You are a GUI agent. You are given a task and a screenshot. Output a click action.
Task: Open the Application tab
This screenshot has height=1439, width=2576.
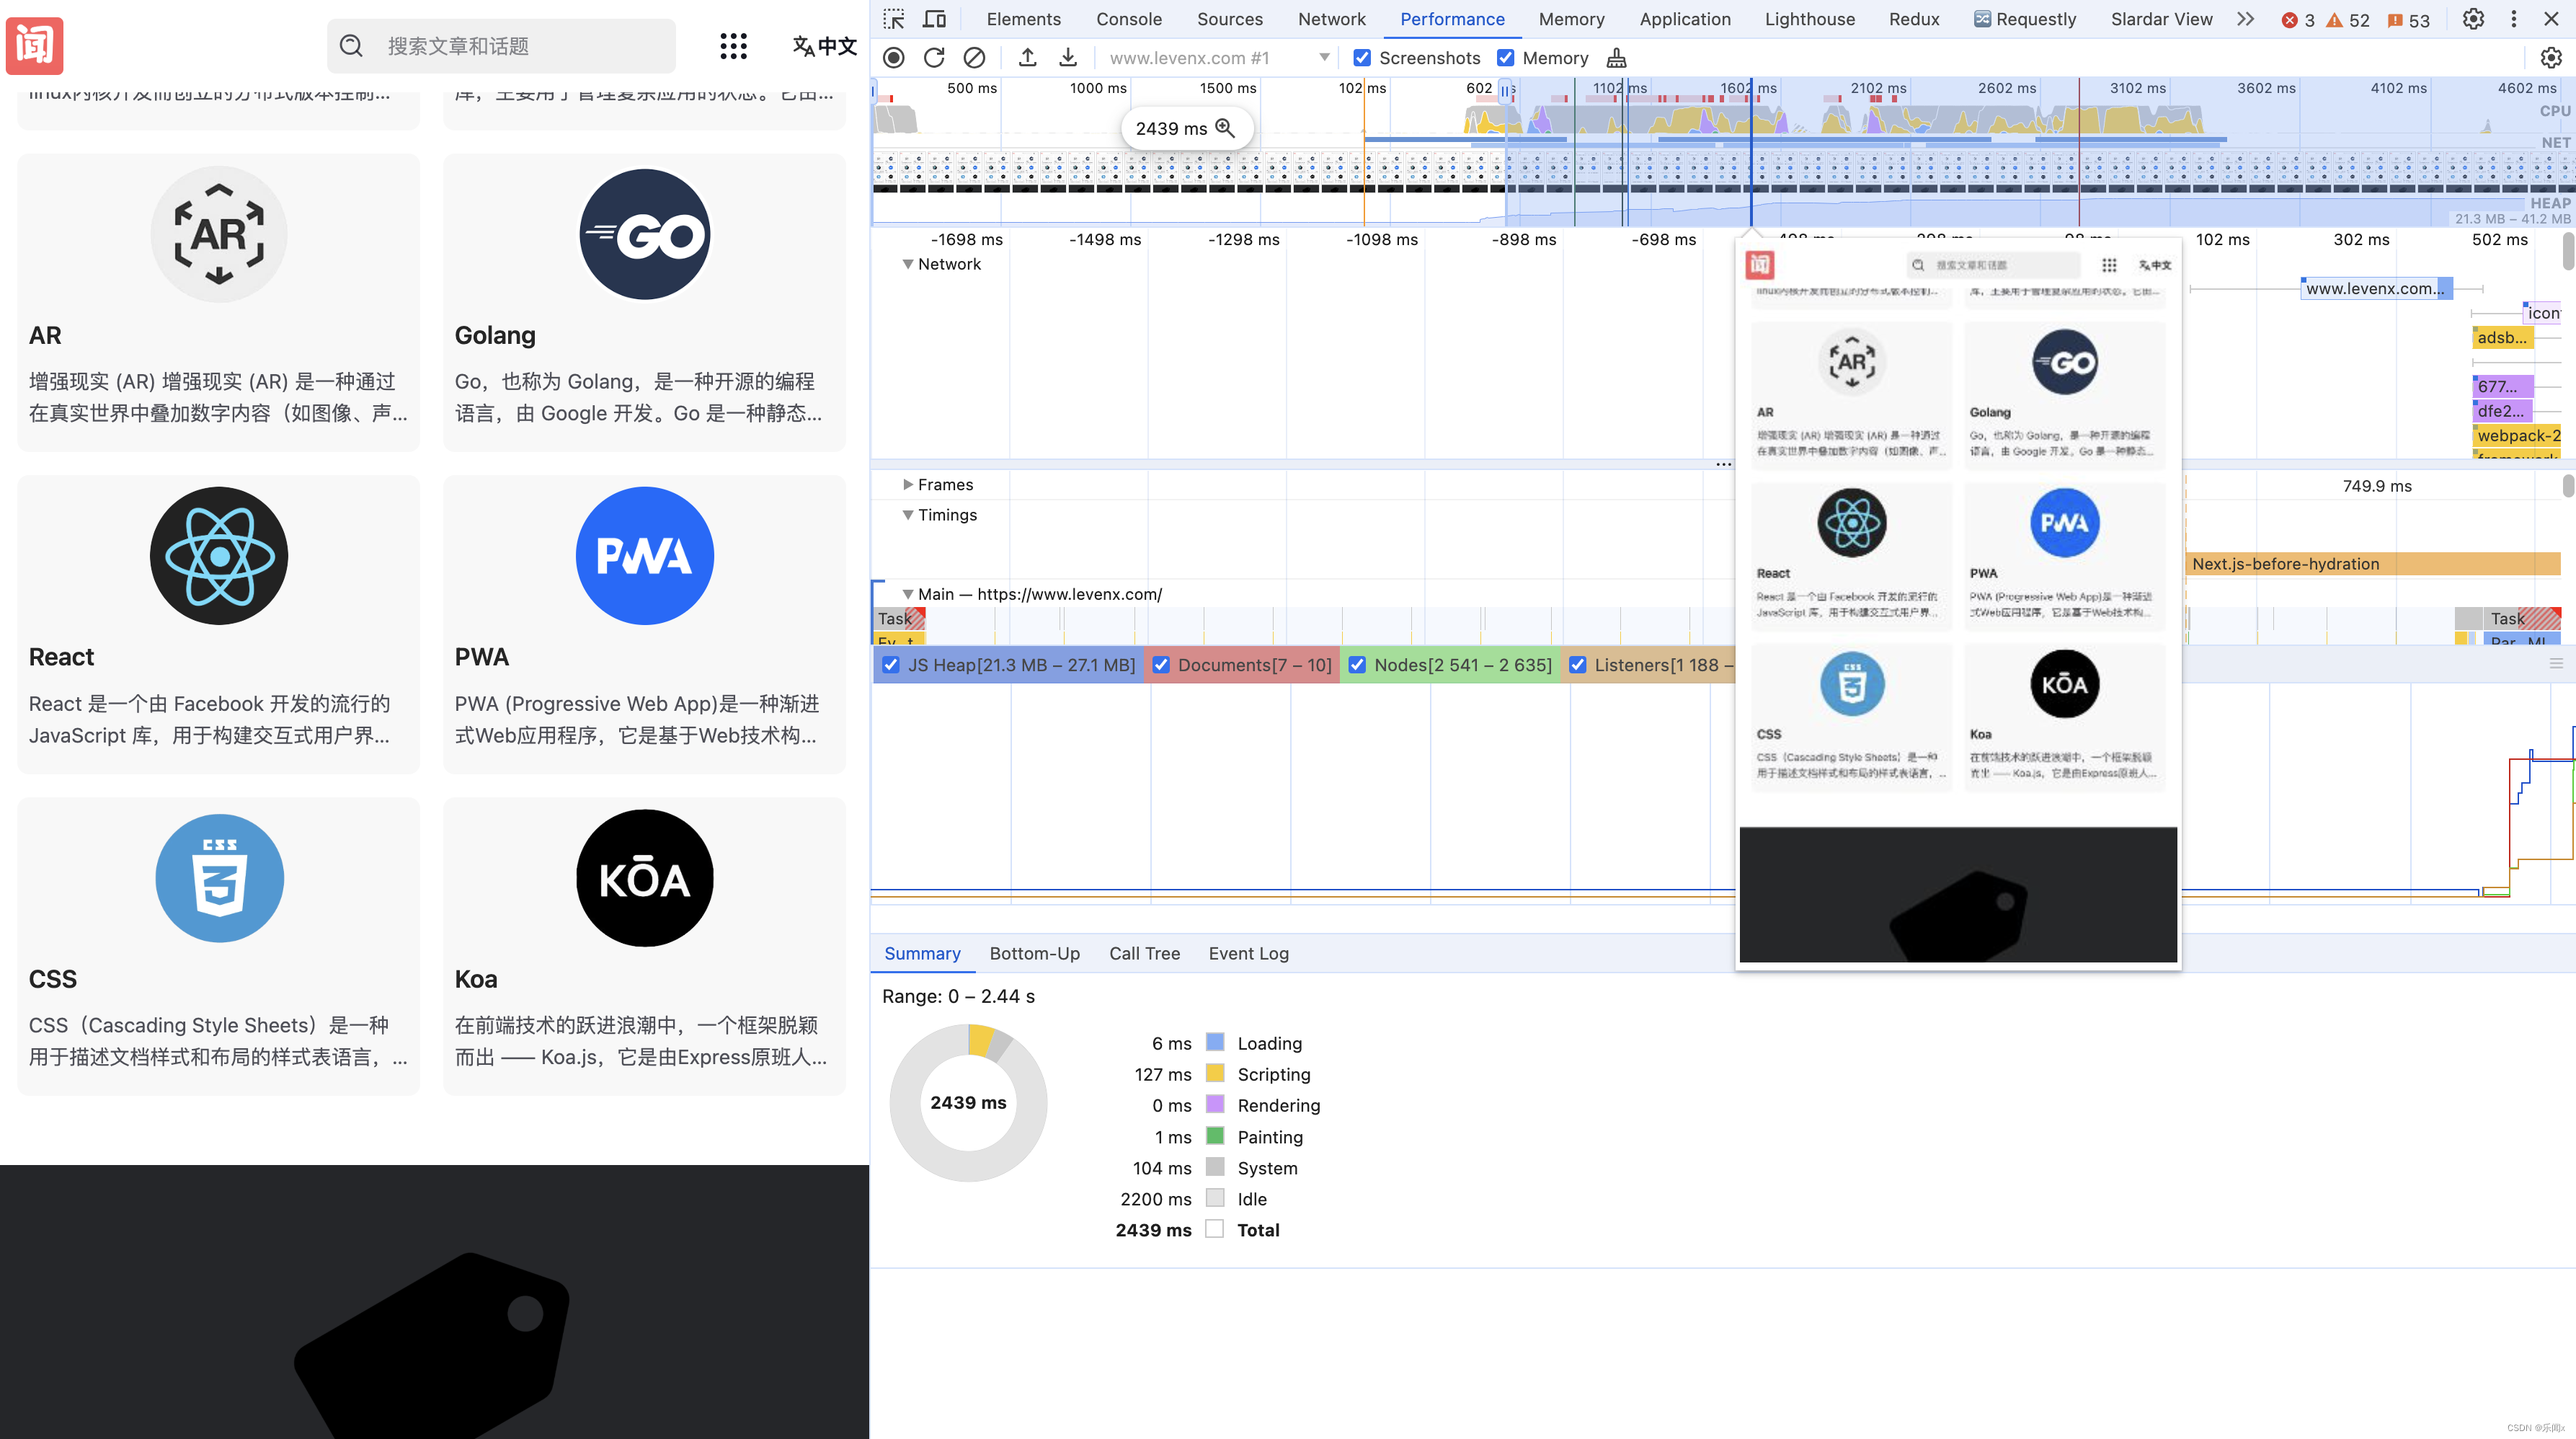[1685, 19]
